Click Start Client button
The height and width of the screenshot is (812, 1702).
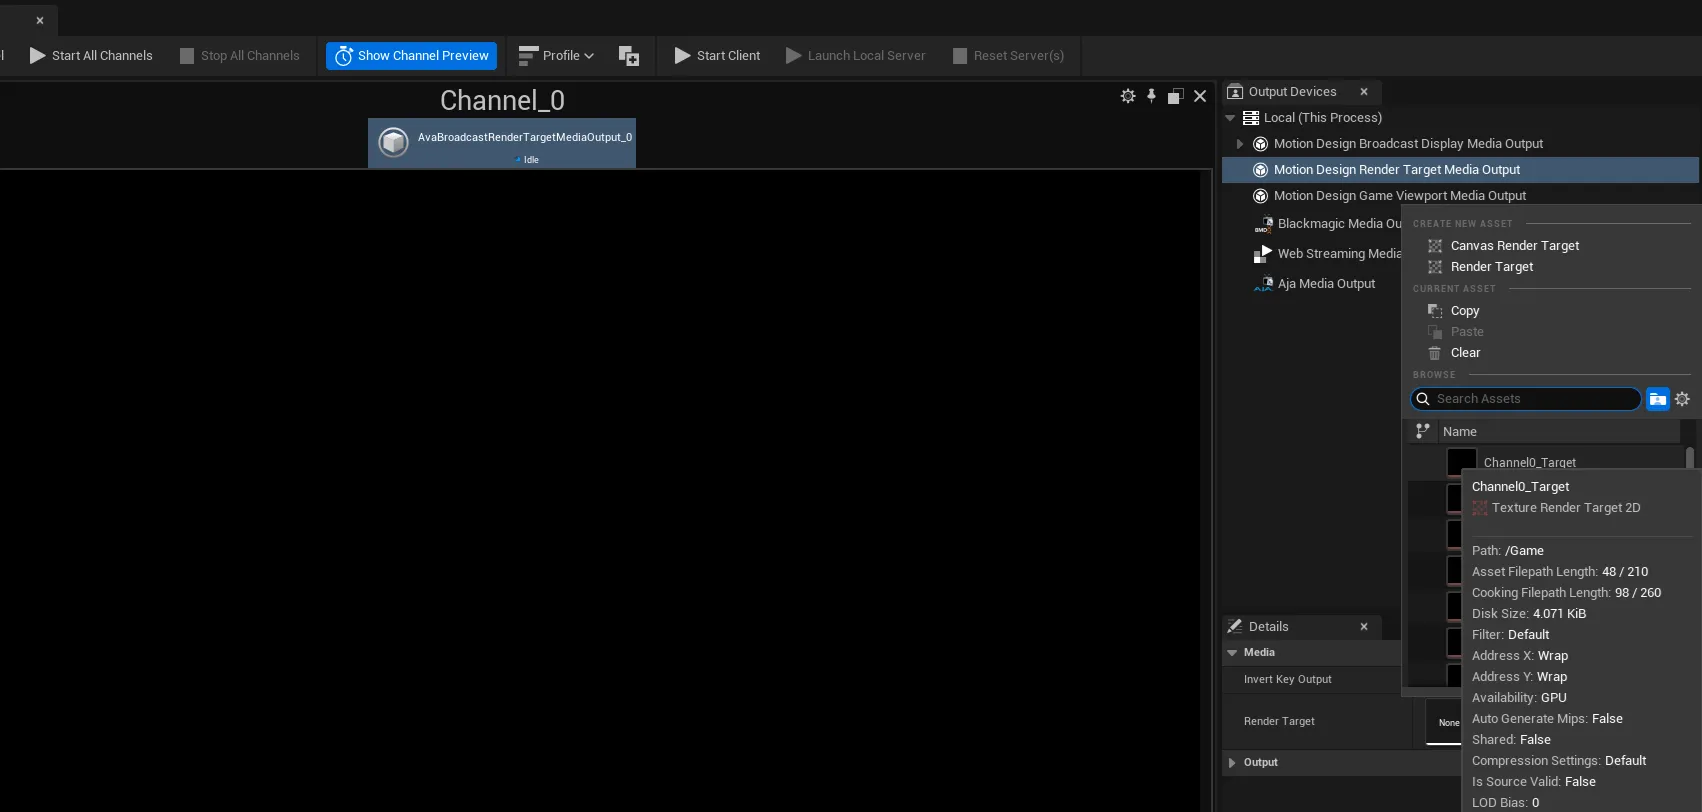point(717,56)
